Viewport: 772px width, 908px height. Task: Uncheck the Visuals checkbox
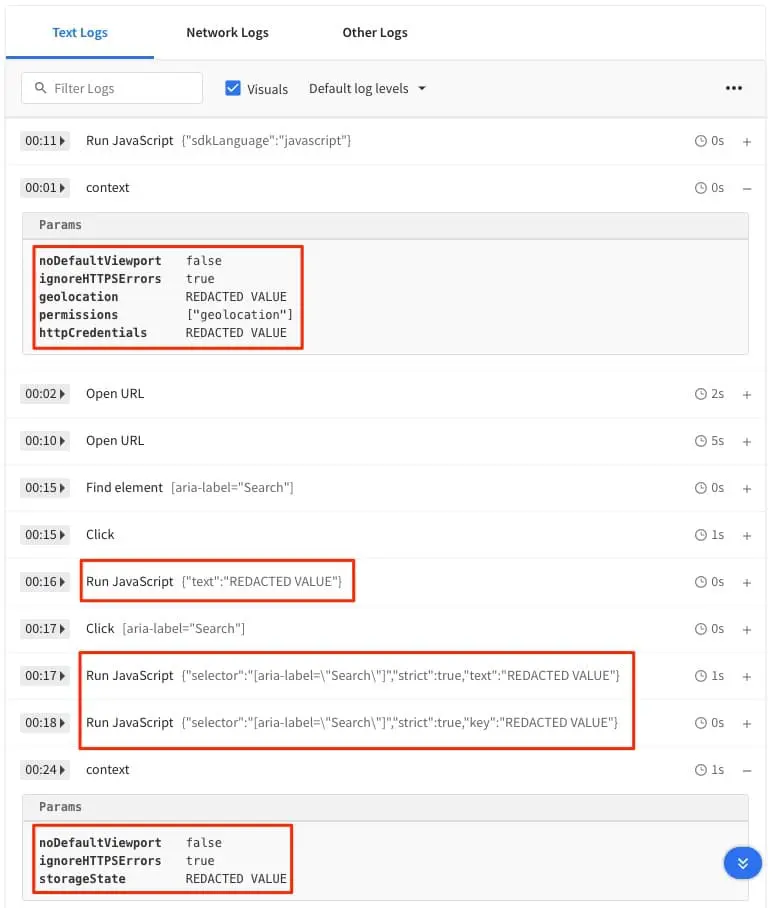[x=233, y=88]
